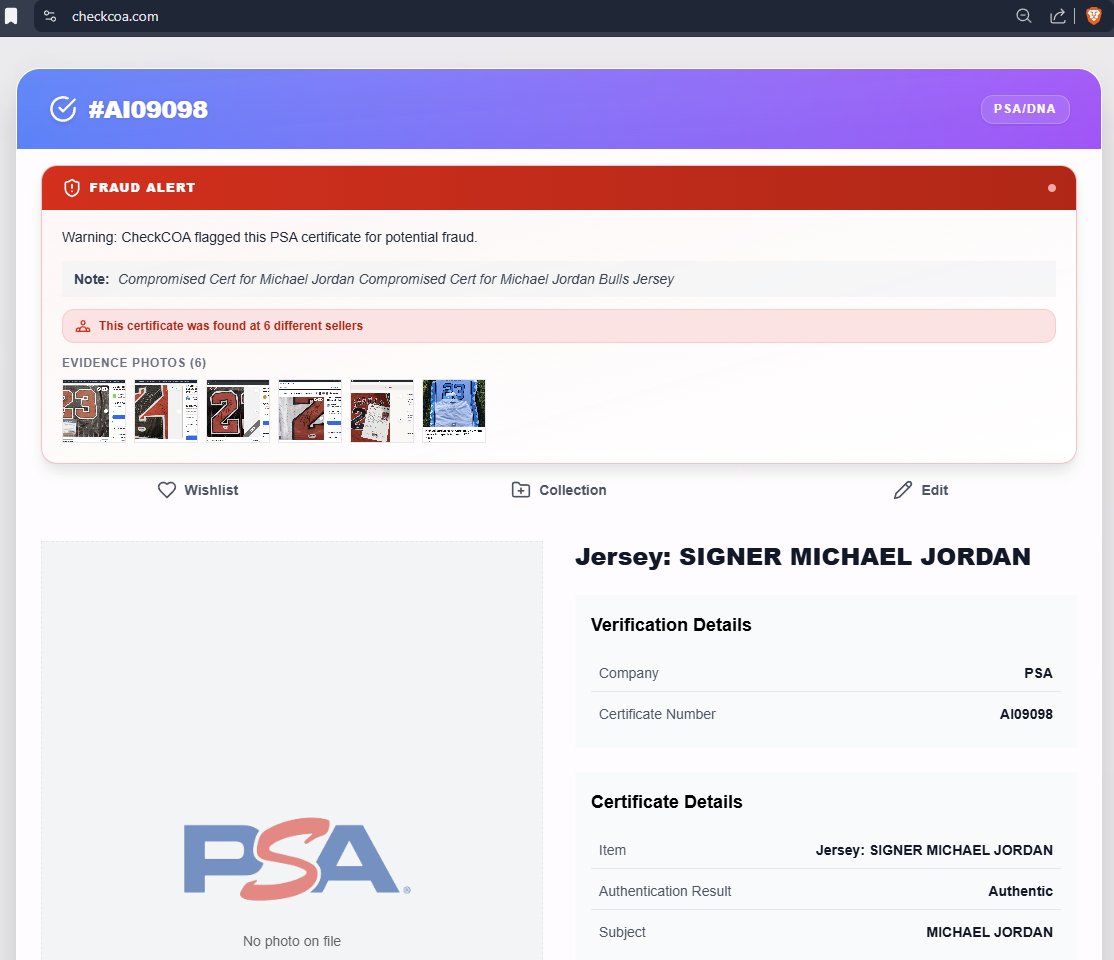
Task: Click the PSA logo placeholder image
Action: pyautogui.click(x=297, y=859)
